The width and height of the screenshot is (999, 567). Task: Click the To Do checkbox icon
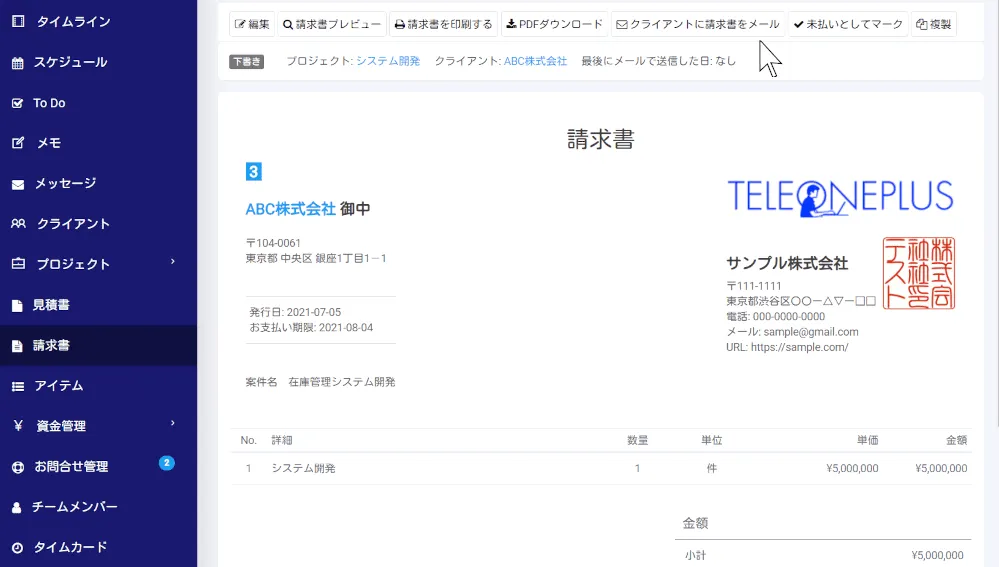[18, 103]
